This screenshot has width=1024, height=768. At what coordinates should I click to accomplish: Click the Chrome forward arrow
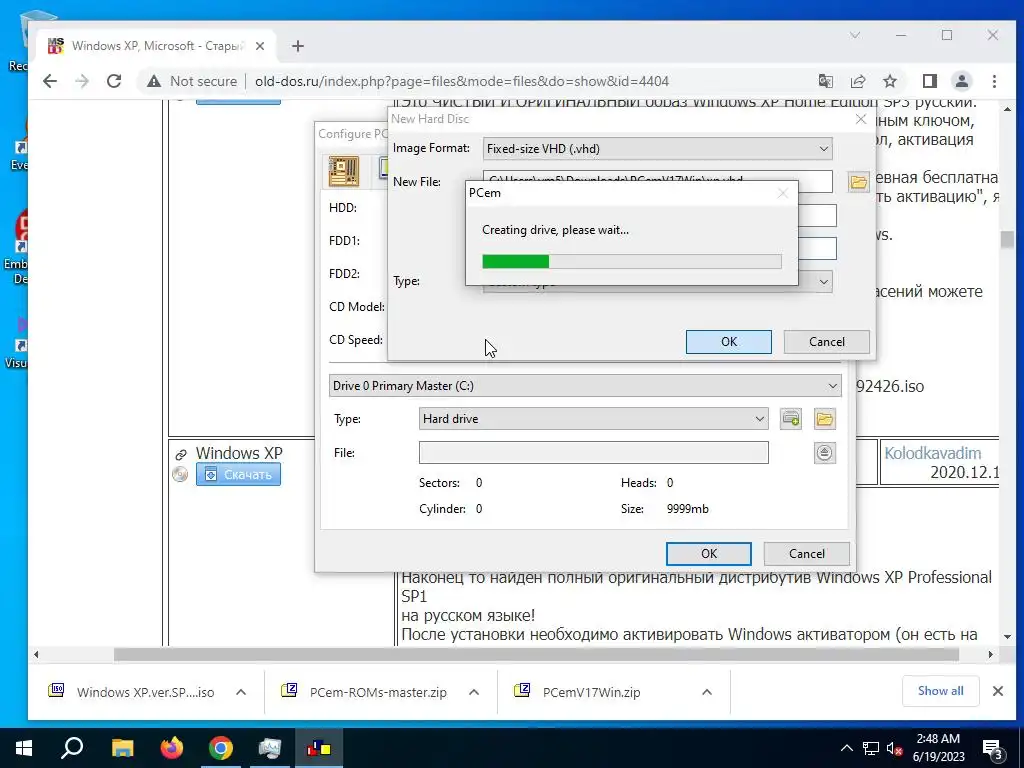[x=82, y=81]
